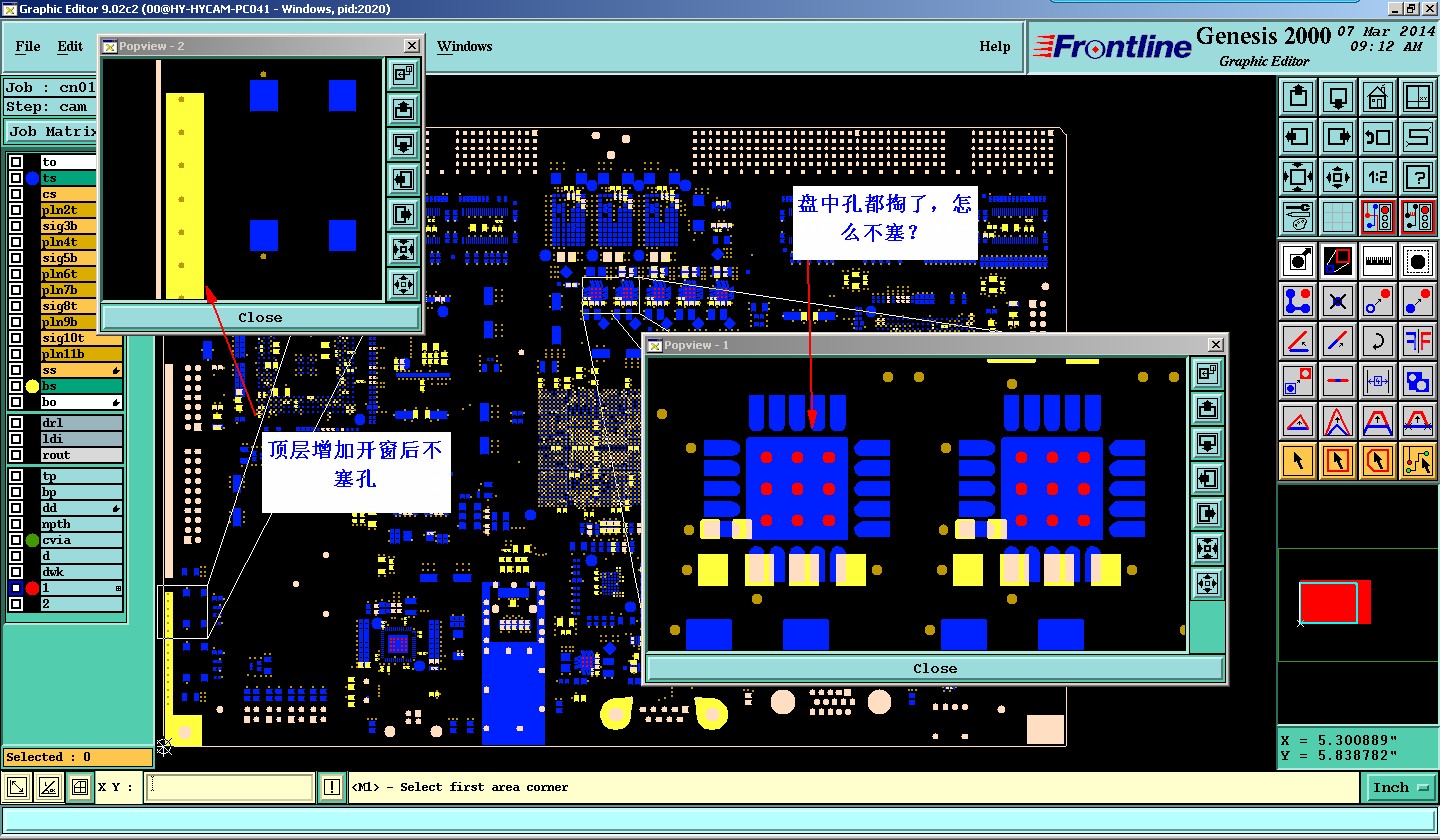Click the zoom-in arrows icon in Popview-2 toolbar

(x=404, y=249)
